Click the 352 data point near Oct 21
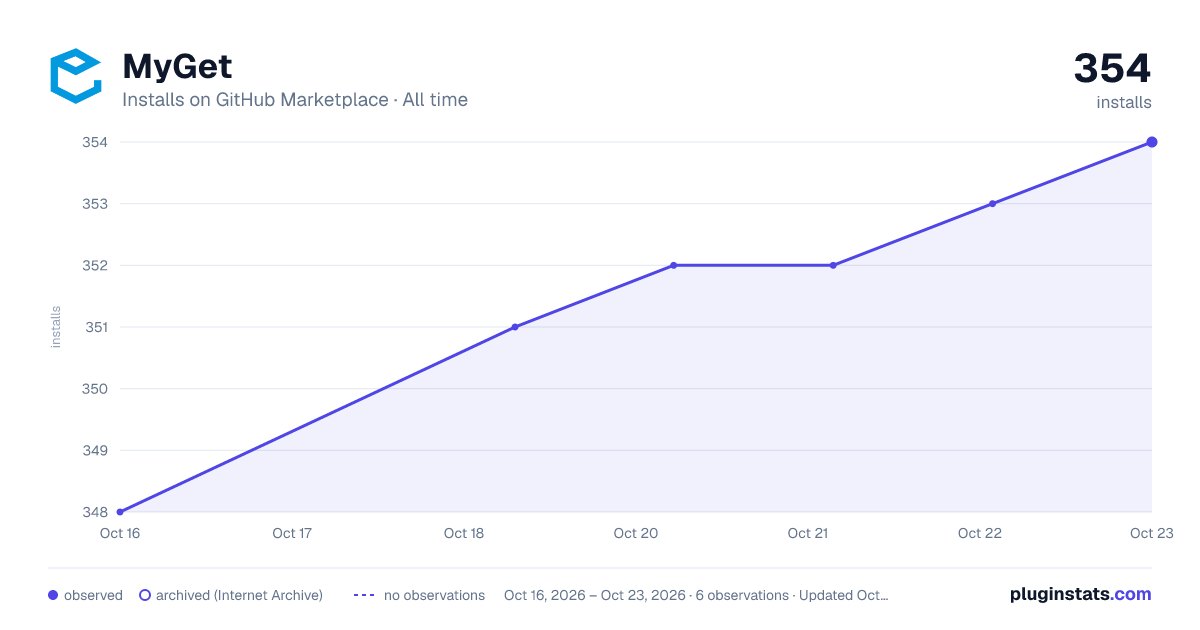This screenshot has width=1200, height=630. (x=833, y=265)
